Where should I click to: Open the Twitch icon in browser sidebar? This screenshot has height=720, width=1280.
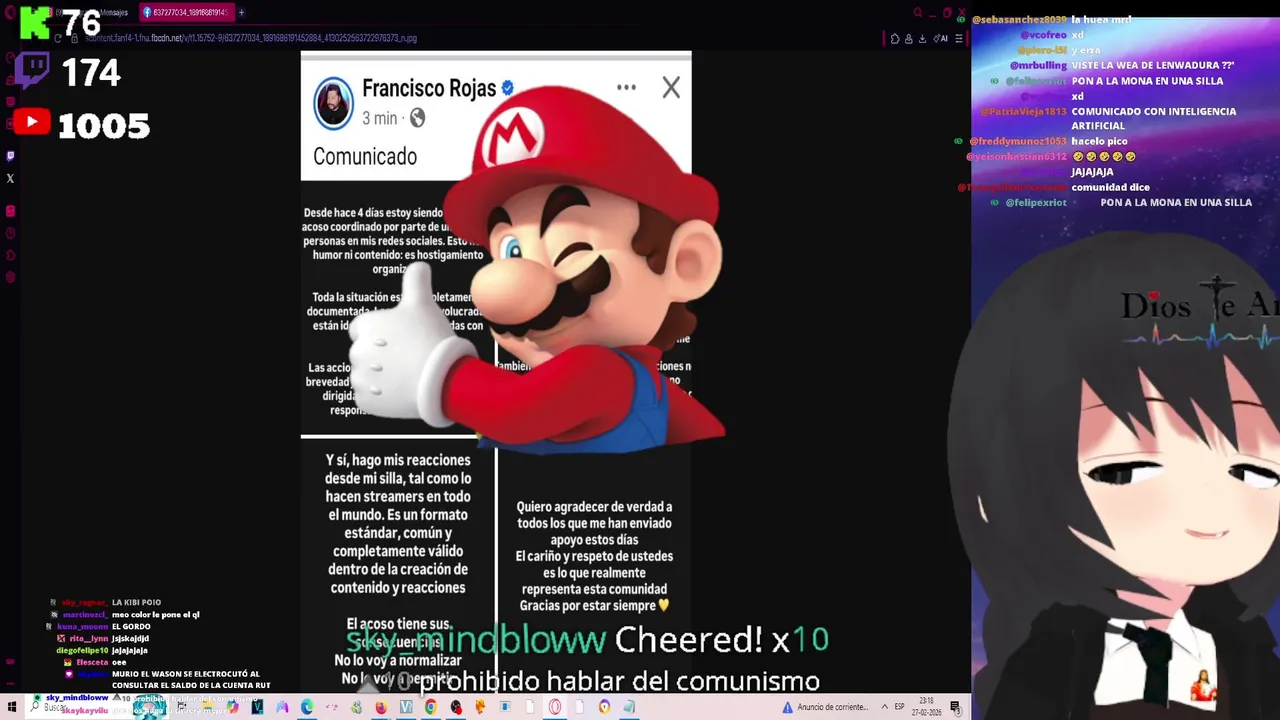(10, 156)
